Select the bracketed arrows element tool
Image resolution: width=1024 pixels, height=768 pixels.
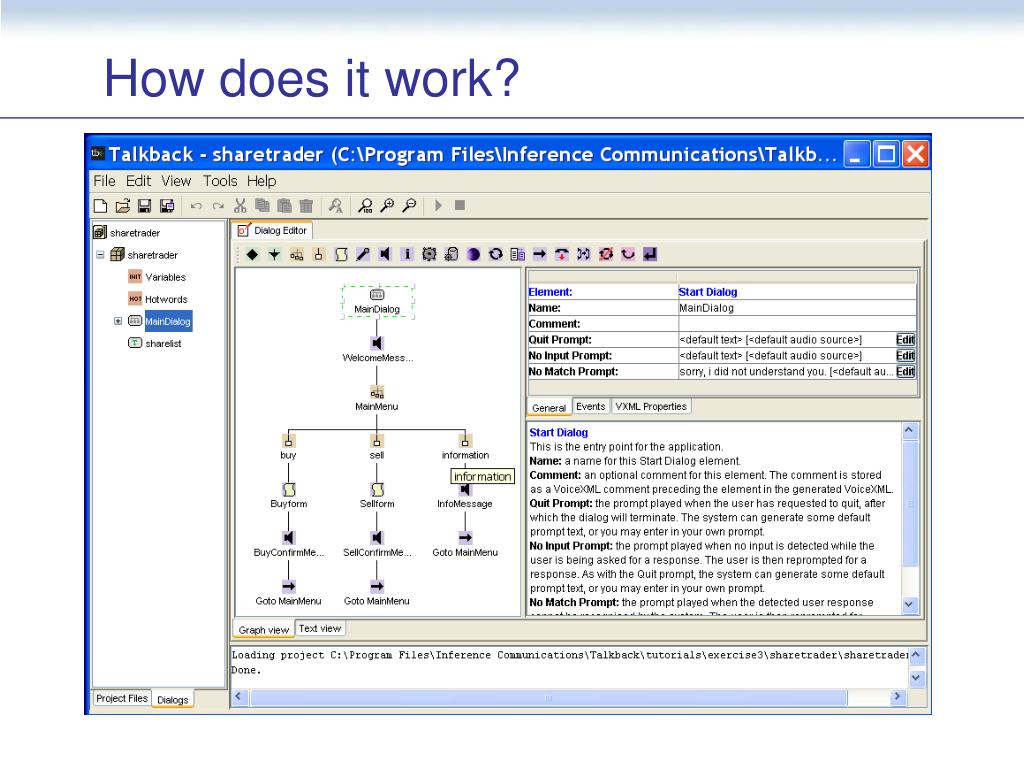[584, 255]
